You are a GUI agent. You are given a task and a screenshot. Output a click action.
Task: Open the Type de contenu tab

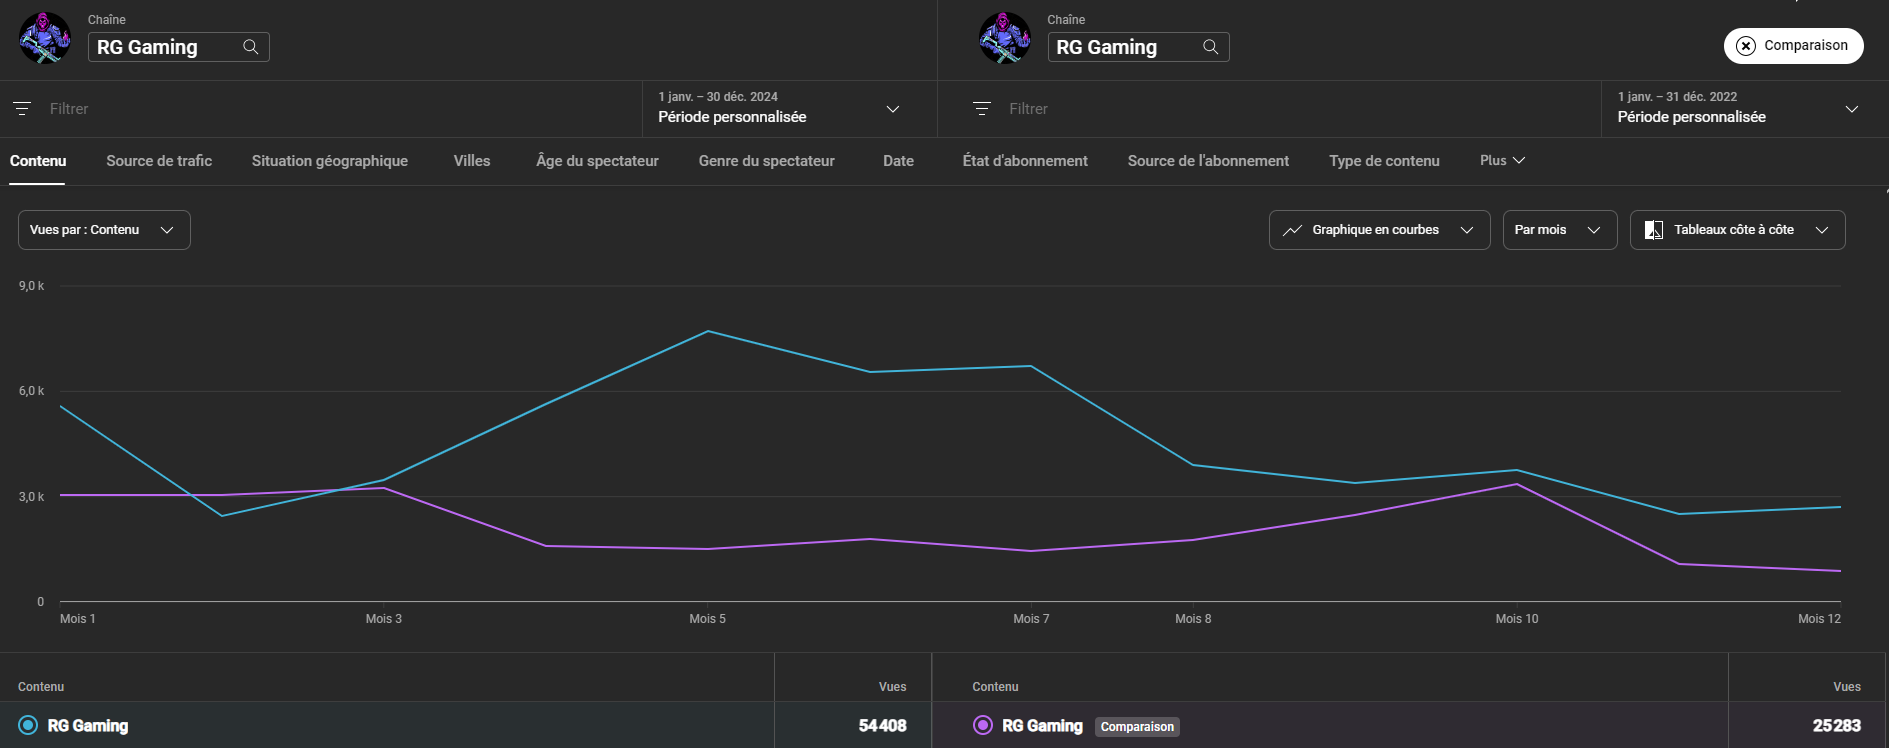(x=1384, y=161)
